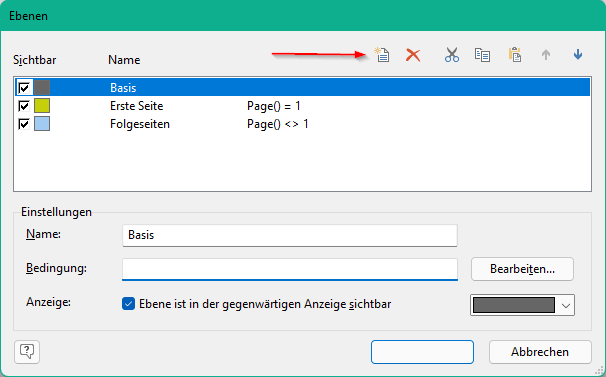
Task: Uncheck 'Ebene ist in der gegenwärtigen Anzeige sichtbar'
Action: pyautogui.click(x=128, y=304)
